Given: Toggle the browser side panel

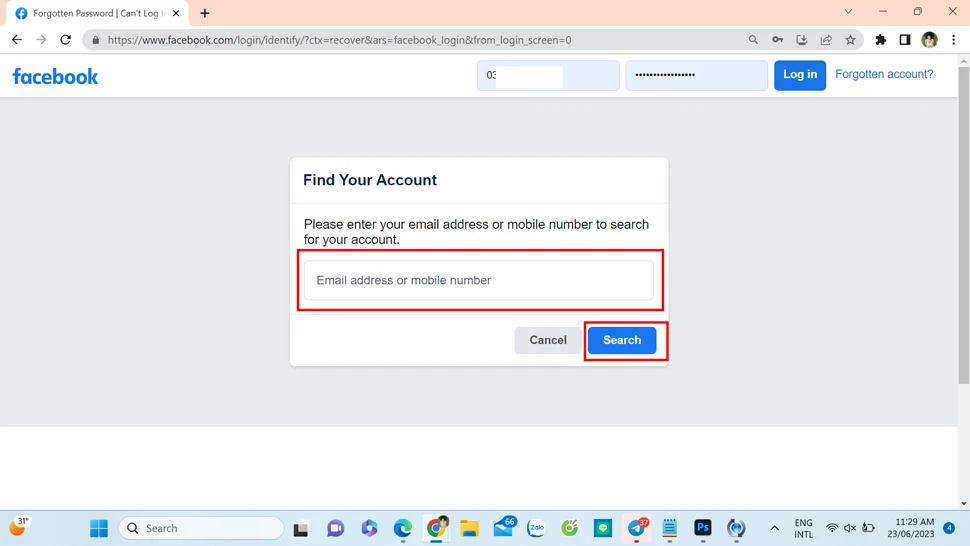Looking at the screenshot, I should (x=904, y=40).
